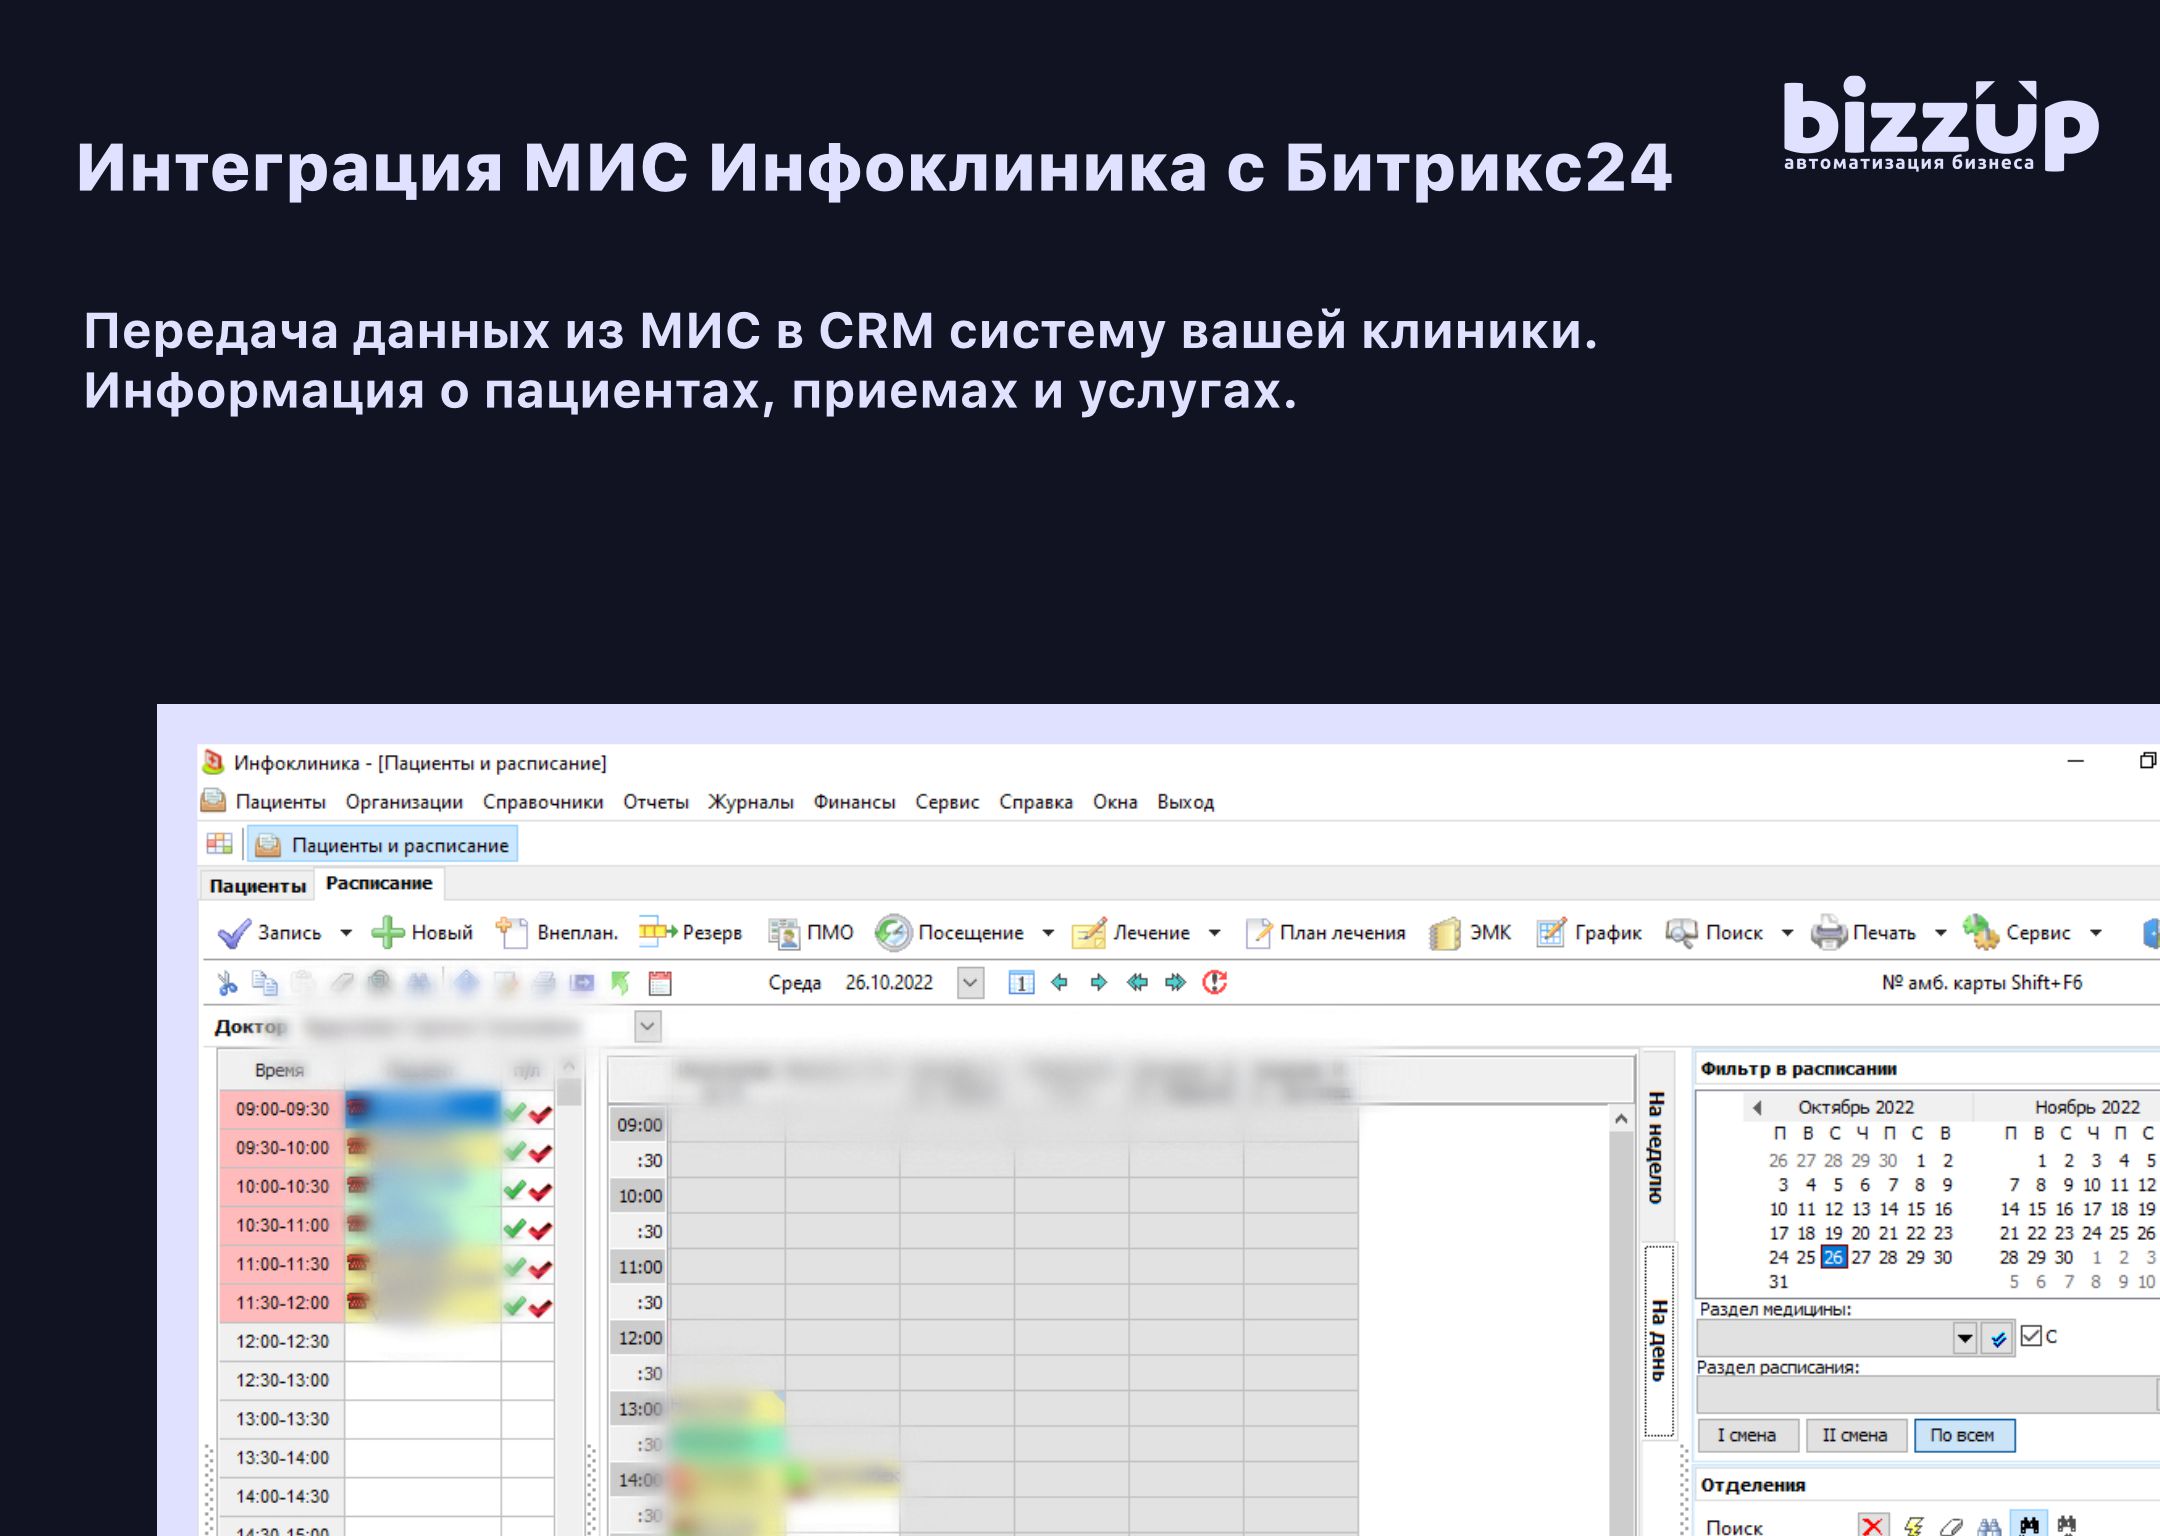The height and width of the screenshot is (1536, 2160).
Task: Select the 'По всем' shift toggle
Action: coord(1963,1435)
